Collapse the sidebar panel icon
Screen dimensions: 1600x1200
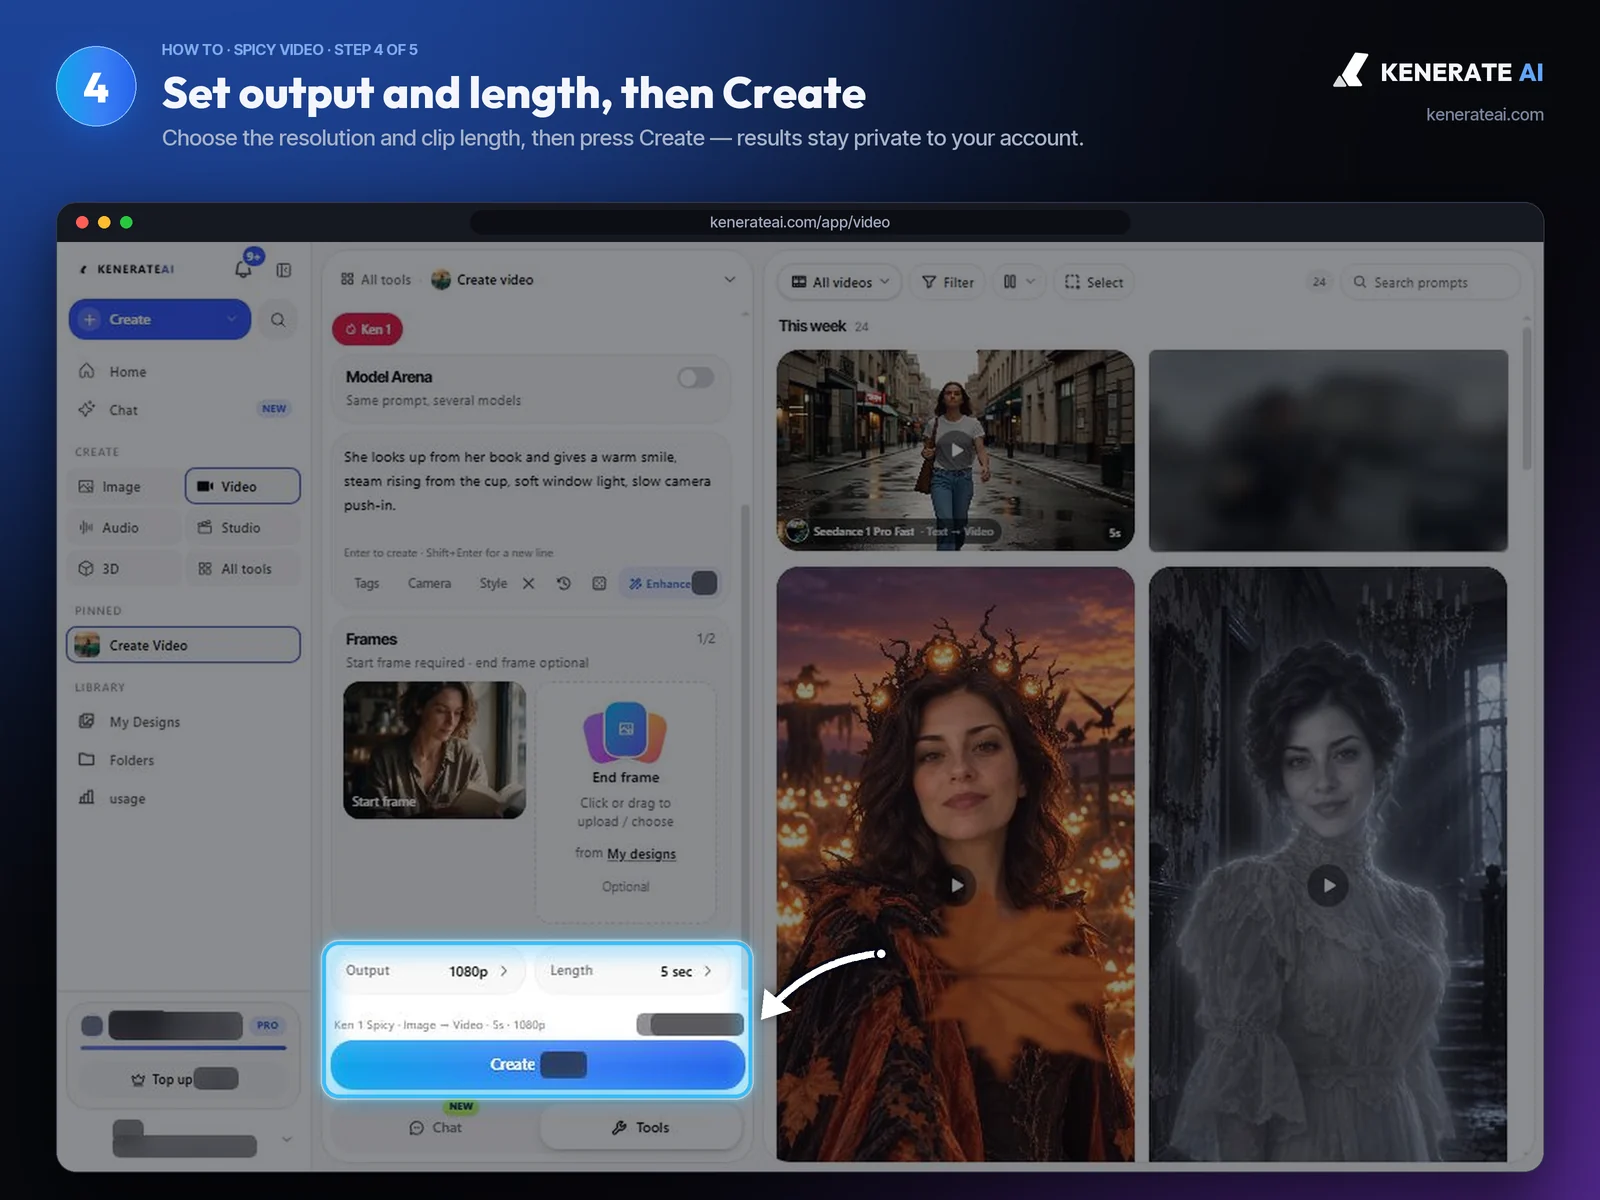284,270
